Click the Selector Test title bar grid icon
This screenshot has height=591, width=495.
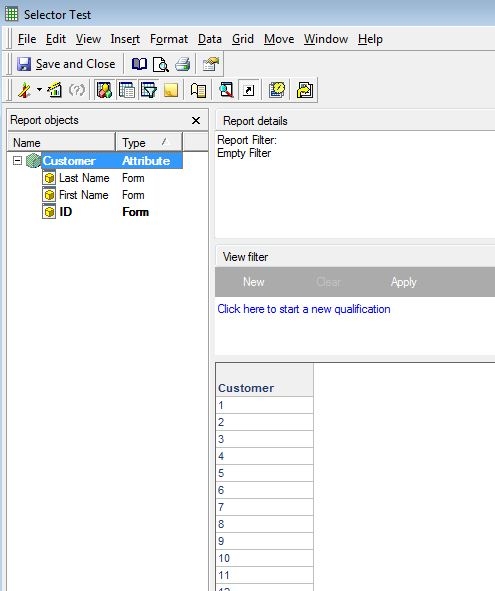coord(11,14)
